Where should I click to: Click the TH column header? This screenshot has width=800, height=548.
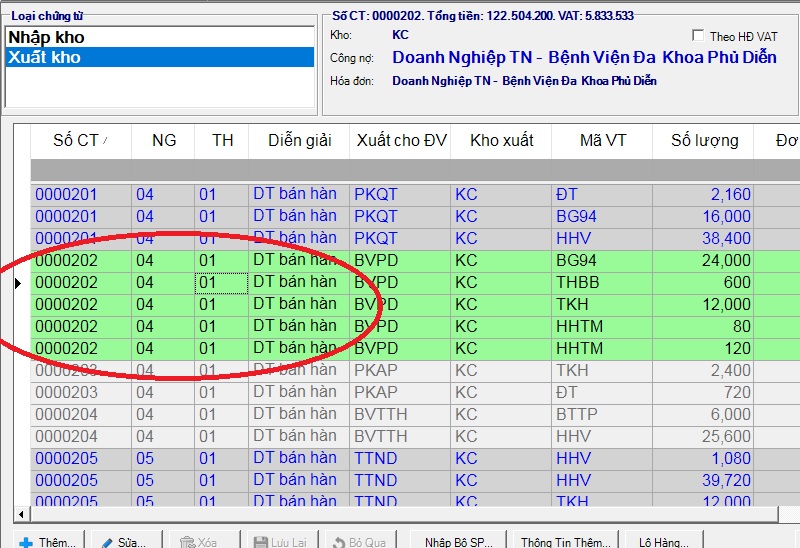coord(222,140)
